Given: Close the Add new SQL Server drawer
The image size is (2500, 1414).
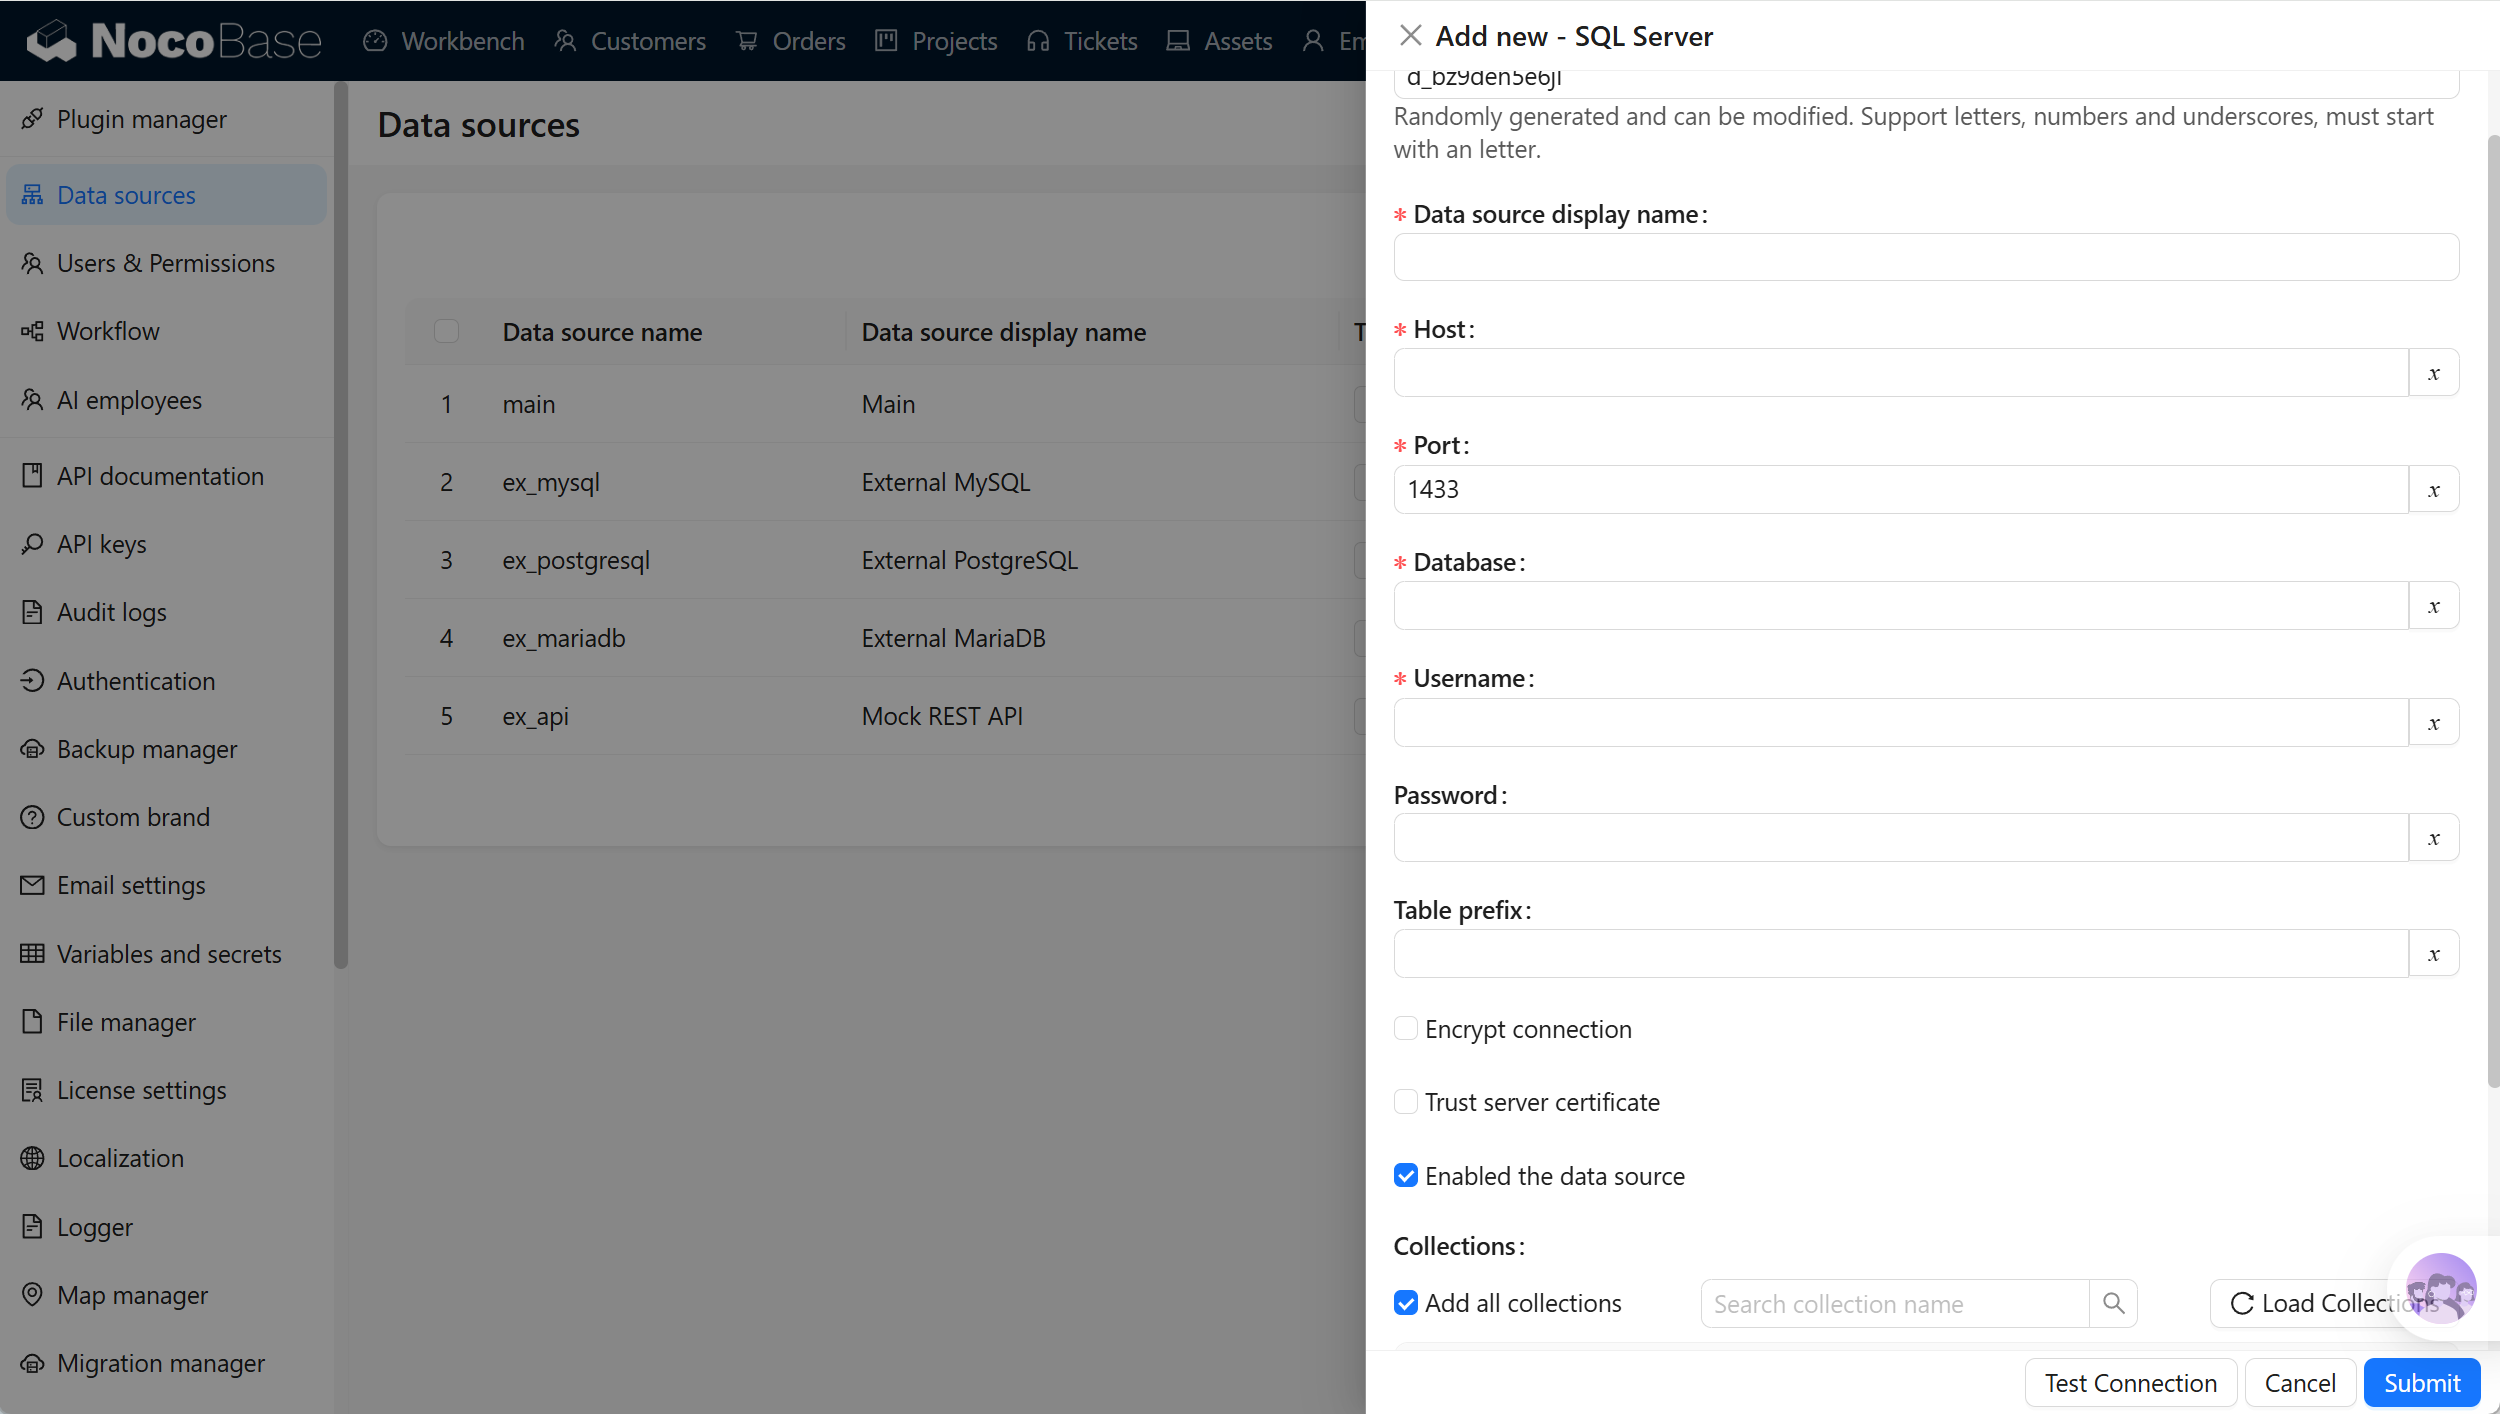Looking at the screenshot, I should coord(1410,36).
